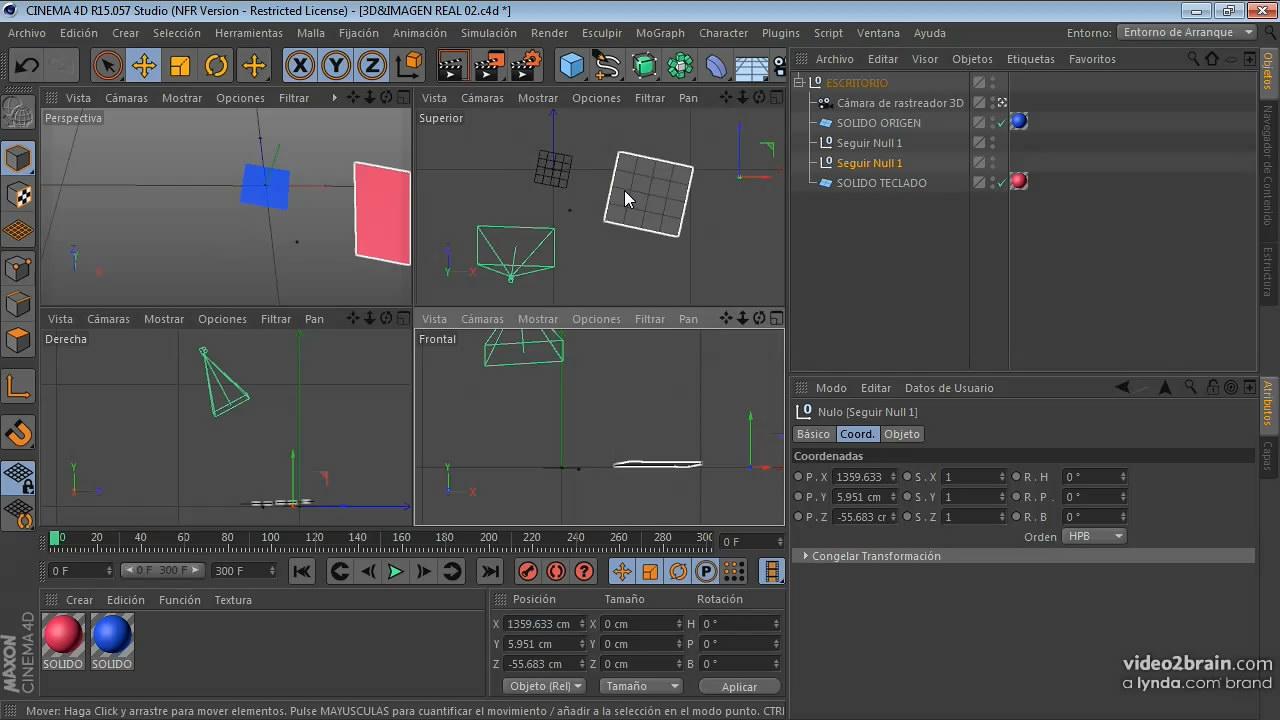Expand the Congelar Transformación section

tap(806, 556)
